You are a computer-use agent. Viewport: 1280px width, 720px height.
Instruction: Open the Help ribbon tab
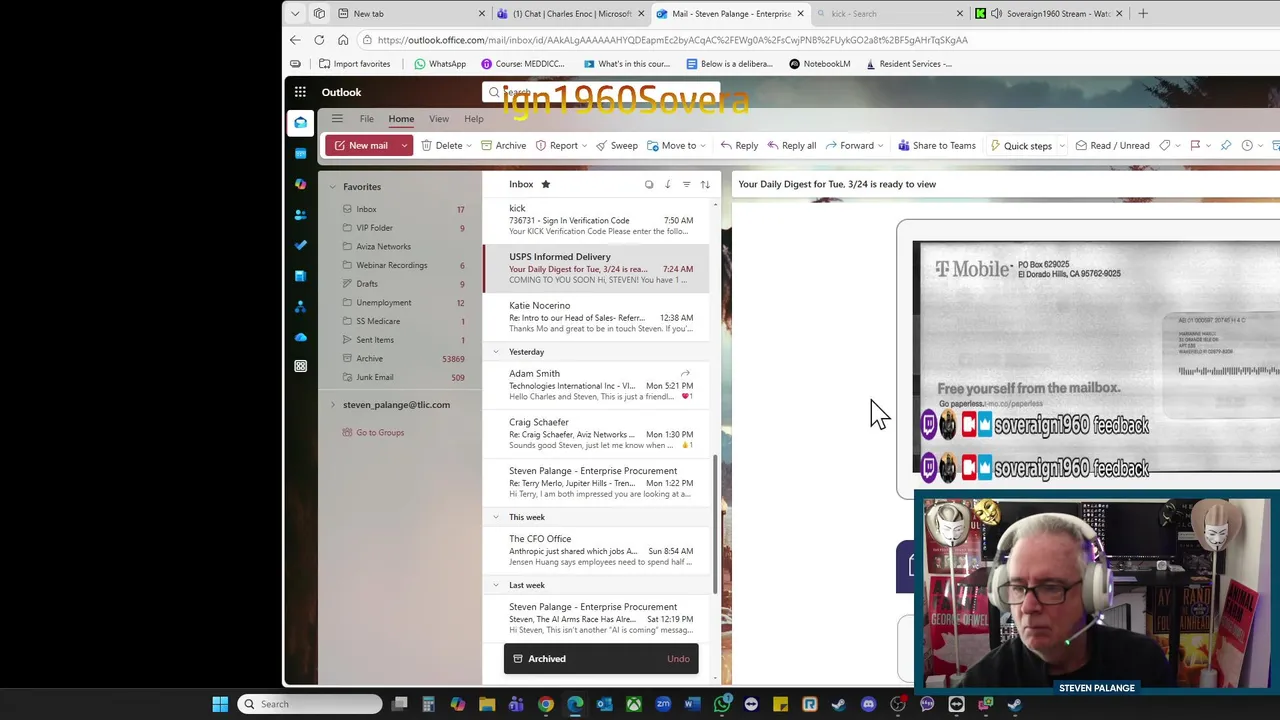click(474, 119)
